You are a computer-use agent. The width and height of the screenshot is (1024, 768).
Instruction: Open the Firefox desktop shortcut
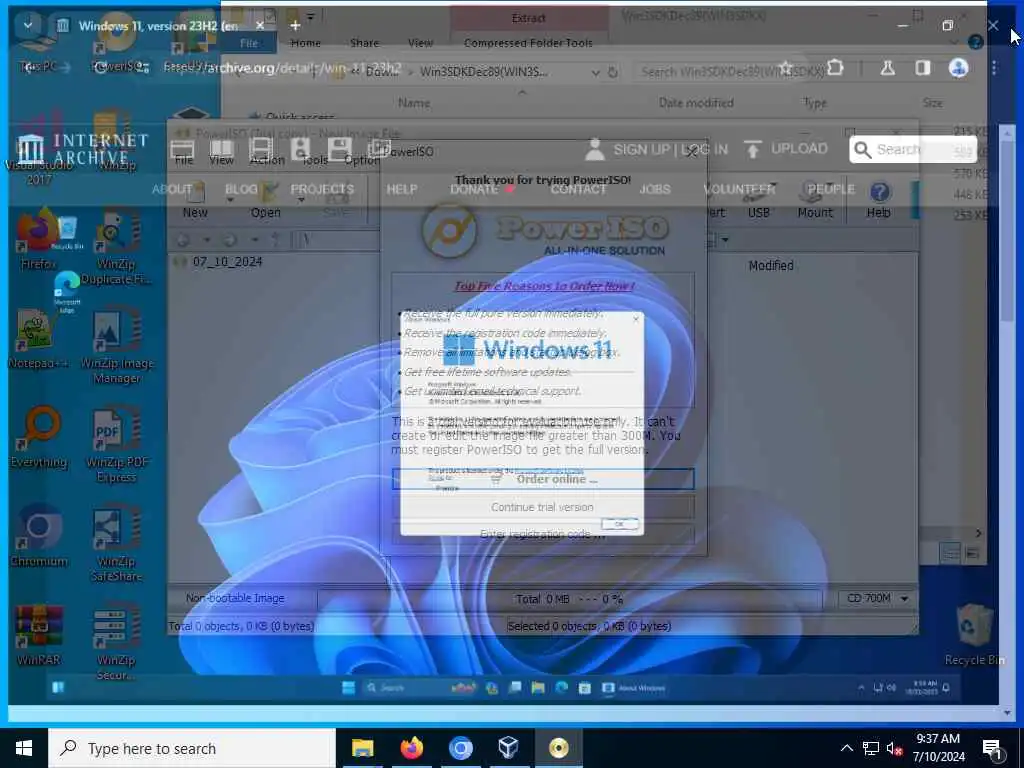(38, 240)
